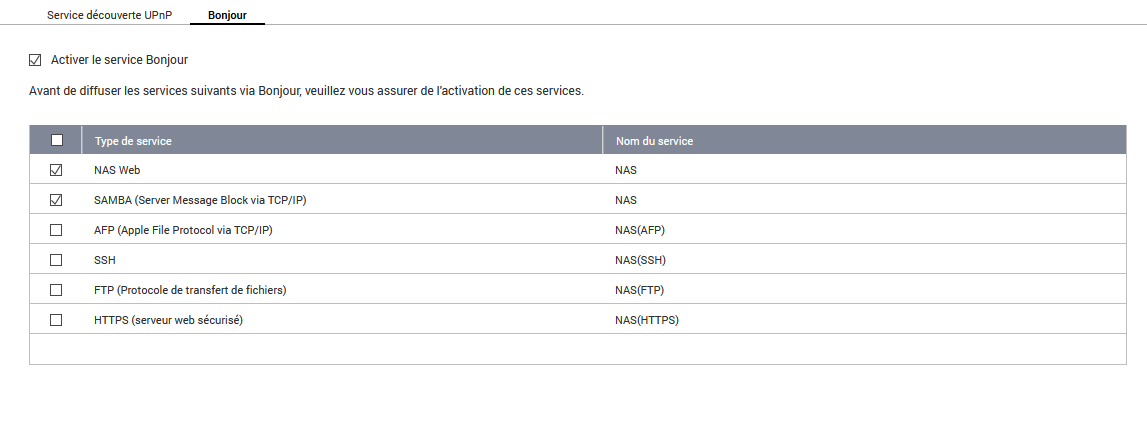
Task: Edit the NAS(AFP) service name field
Action: [640, 230]
